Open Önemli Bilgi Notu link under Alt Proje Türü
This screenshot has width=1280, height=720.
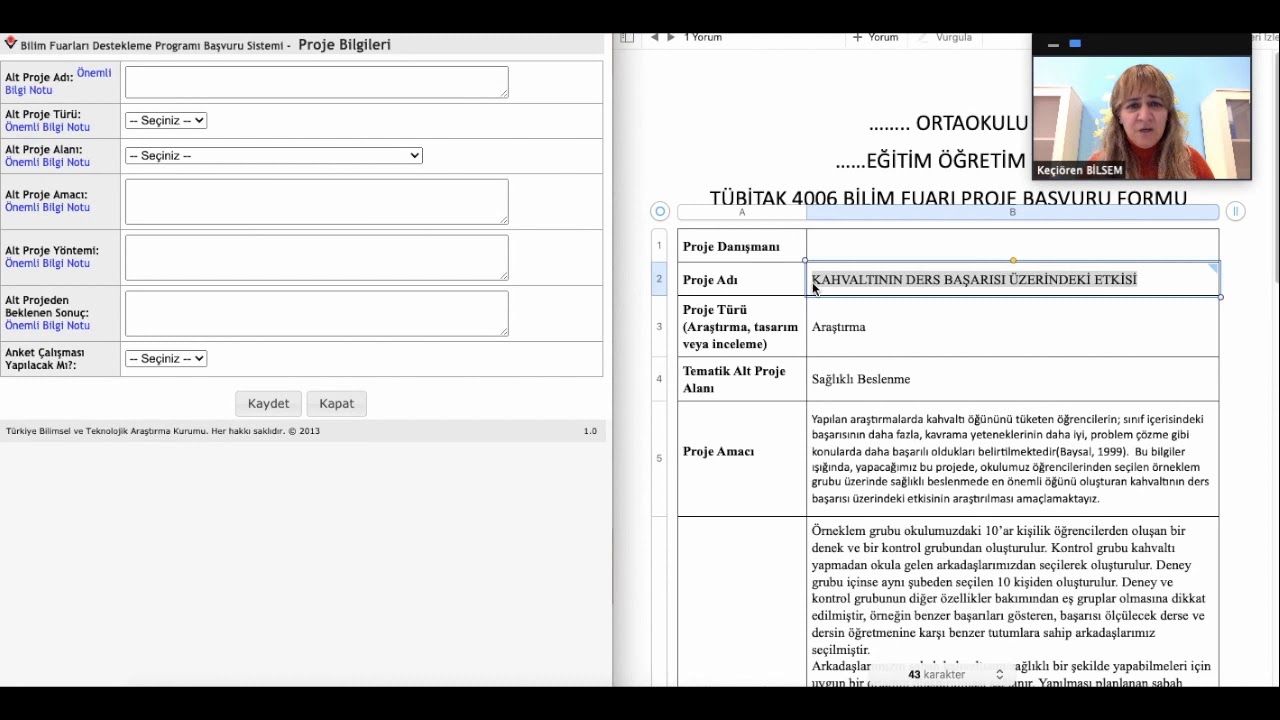pyautogui.click(x=47, y=127)
